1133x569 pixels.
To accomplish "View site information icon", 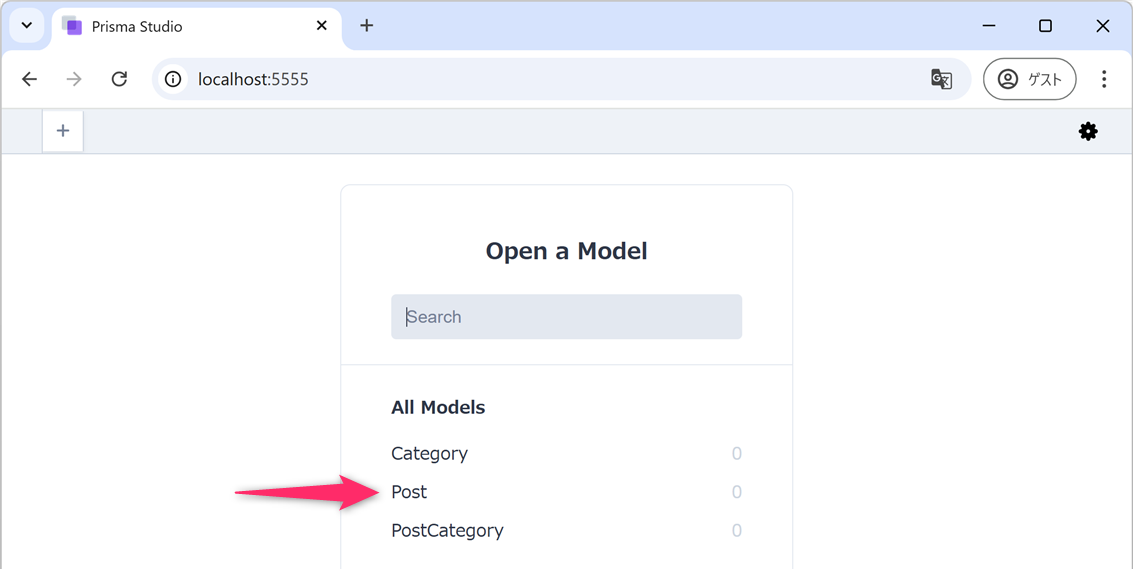I will [173, 79].
